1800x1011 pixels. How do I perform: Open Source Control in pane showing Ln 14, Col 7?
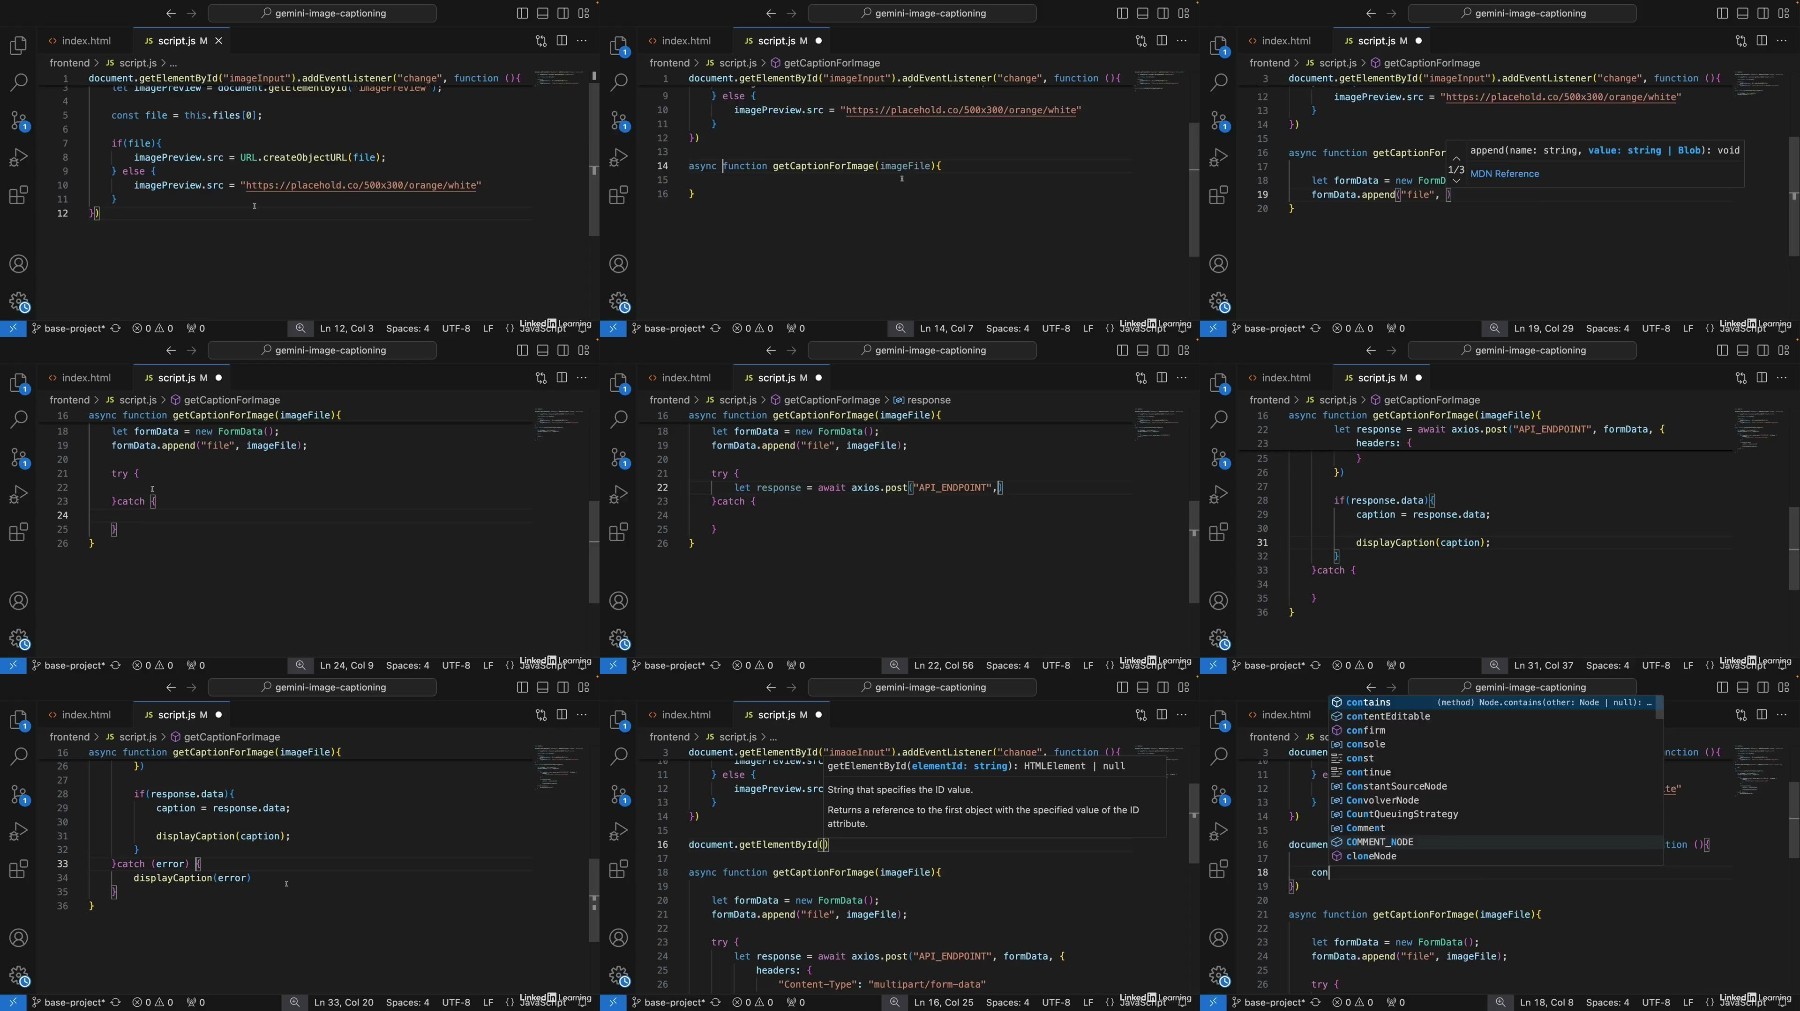[619, 121]
